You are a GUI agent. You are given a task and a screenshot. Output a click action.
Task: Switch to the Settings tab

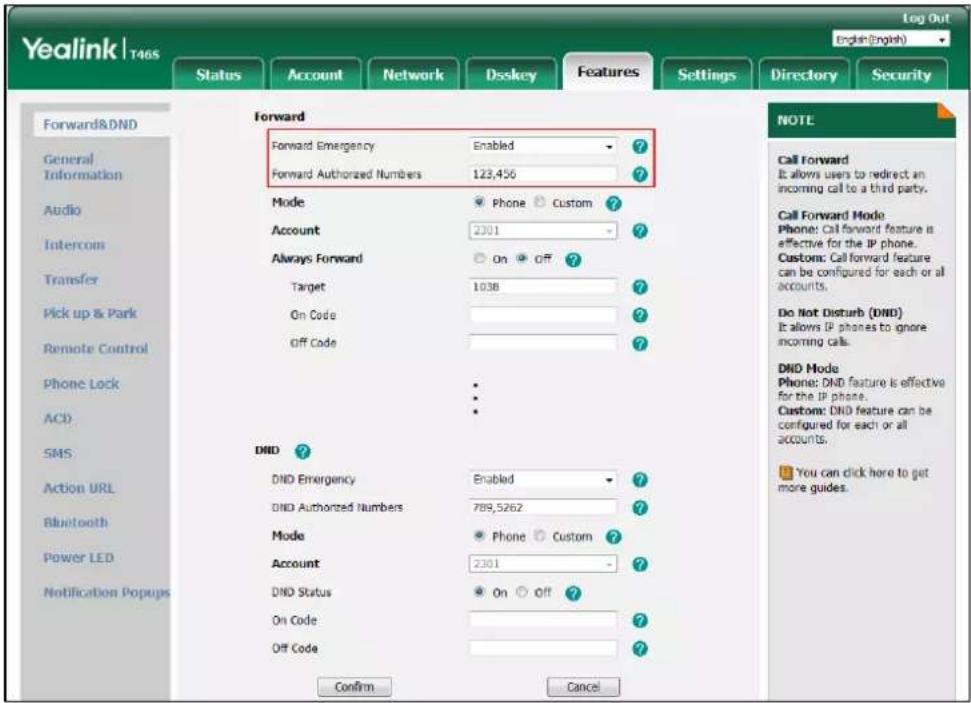(x=707, y=75)
